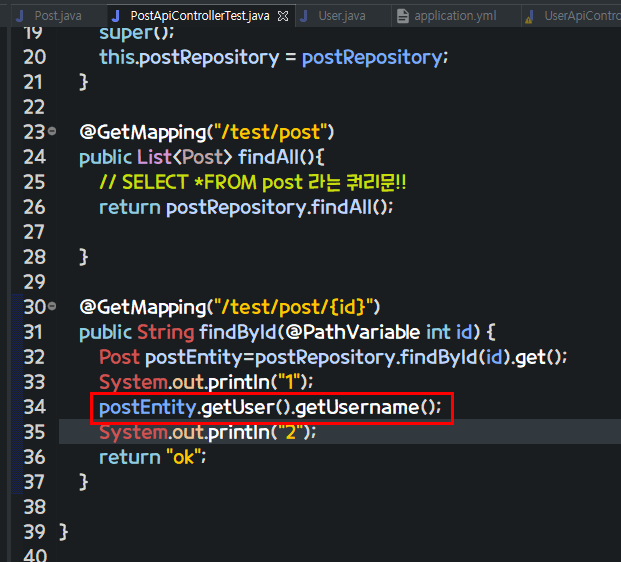Collapse the fold marker at line 23
This screenshot has height=562, width=621.
(x=52, y=131)
